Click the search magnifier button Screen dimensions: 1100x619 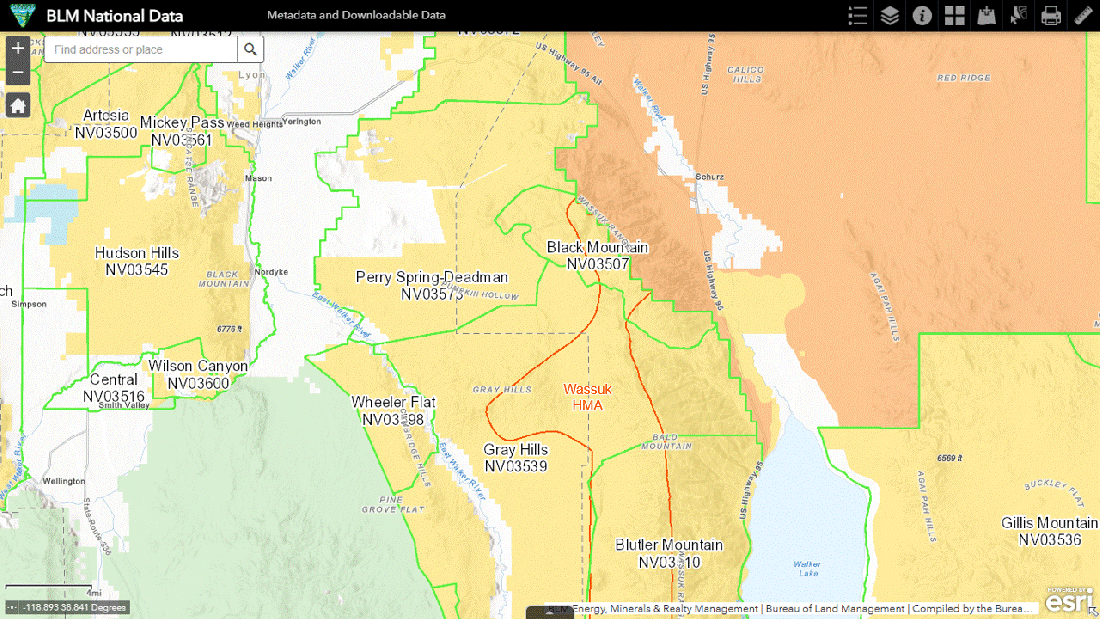[250, 49]
